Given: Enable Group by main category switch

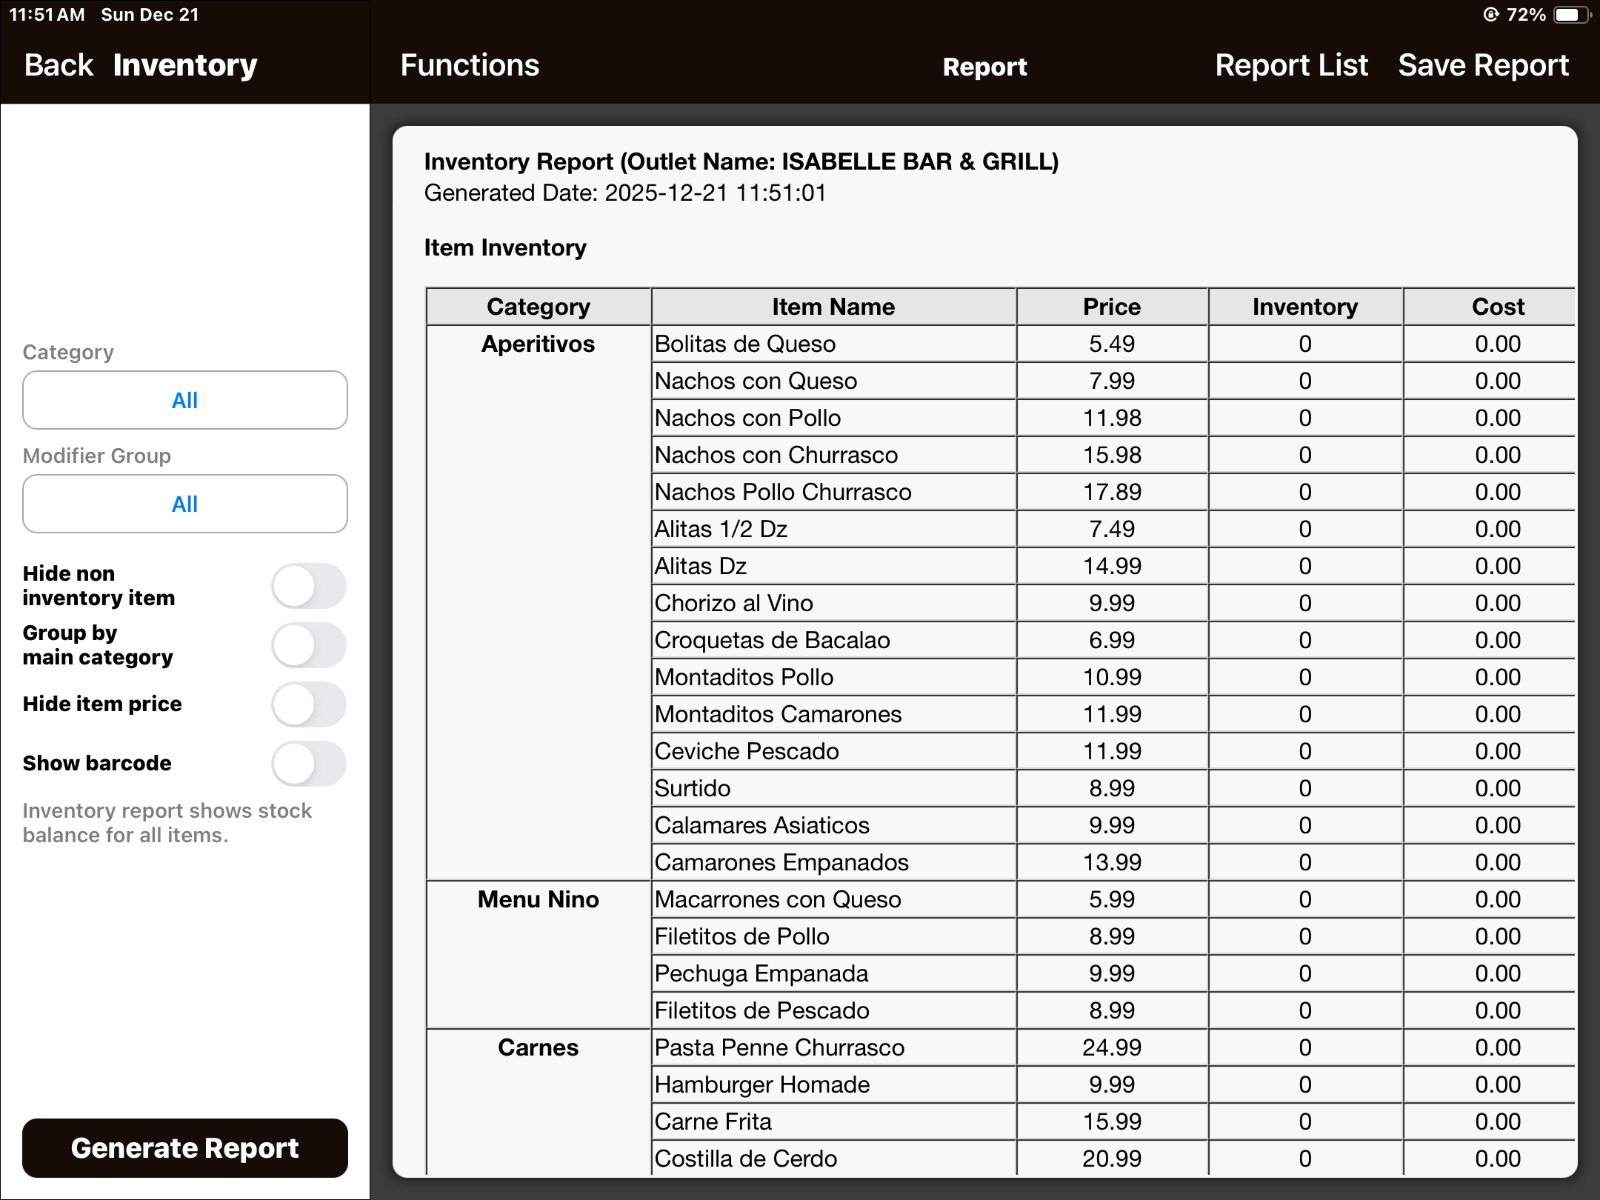Looking at the screenshot, I should [309, 645].
